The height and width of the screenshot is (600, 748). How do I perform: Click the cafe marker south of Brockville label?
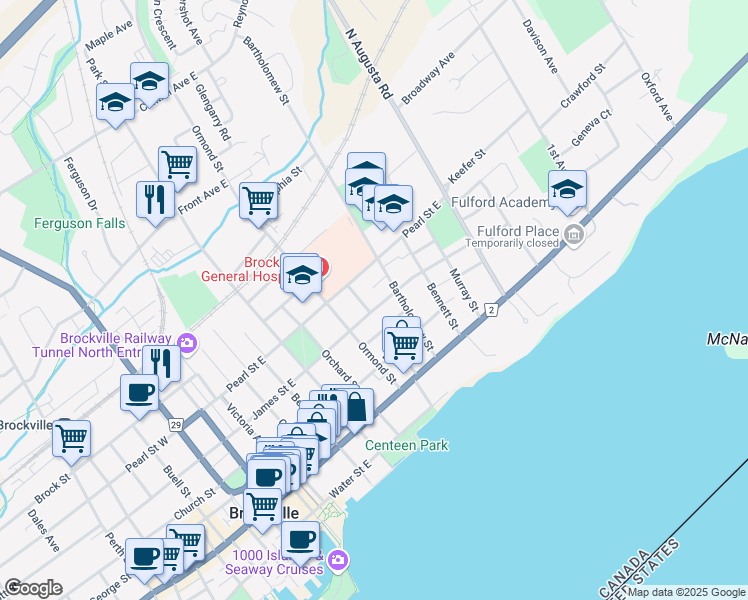(300, 542)
